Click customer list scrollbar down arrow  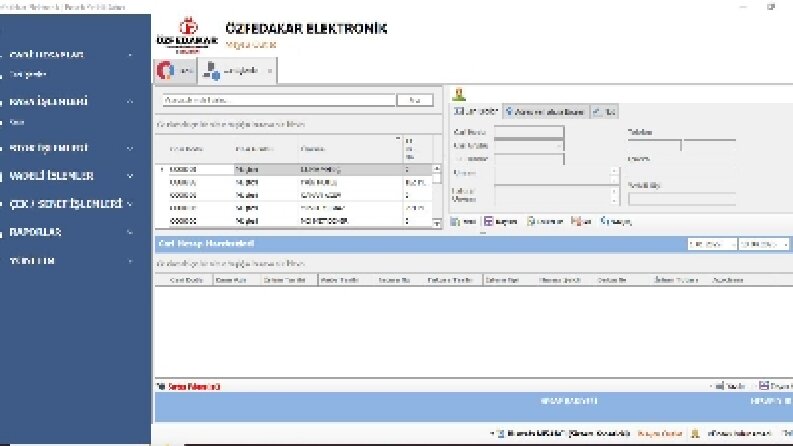(x=436, y=222)
